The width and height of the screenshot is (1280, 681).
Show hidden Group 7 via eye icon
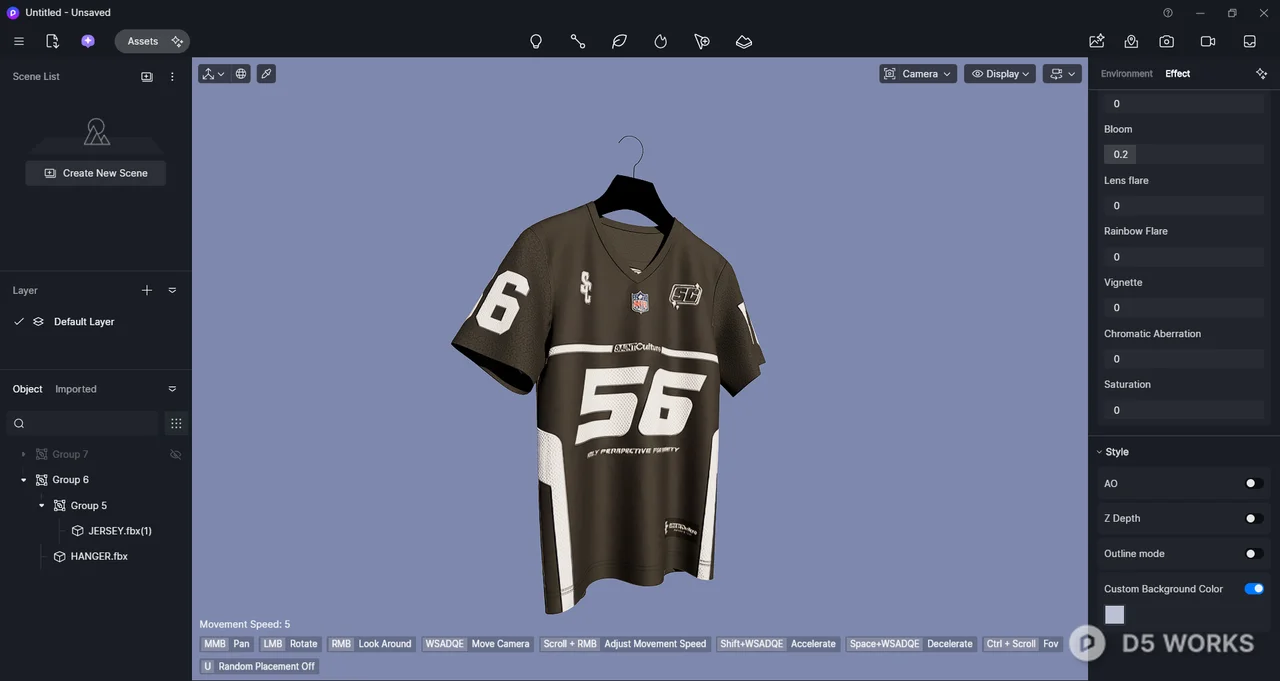point(176,455)
